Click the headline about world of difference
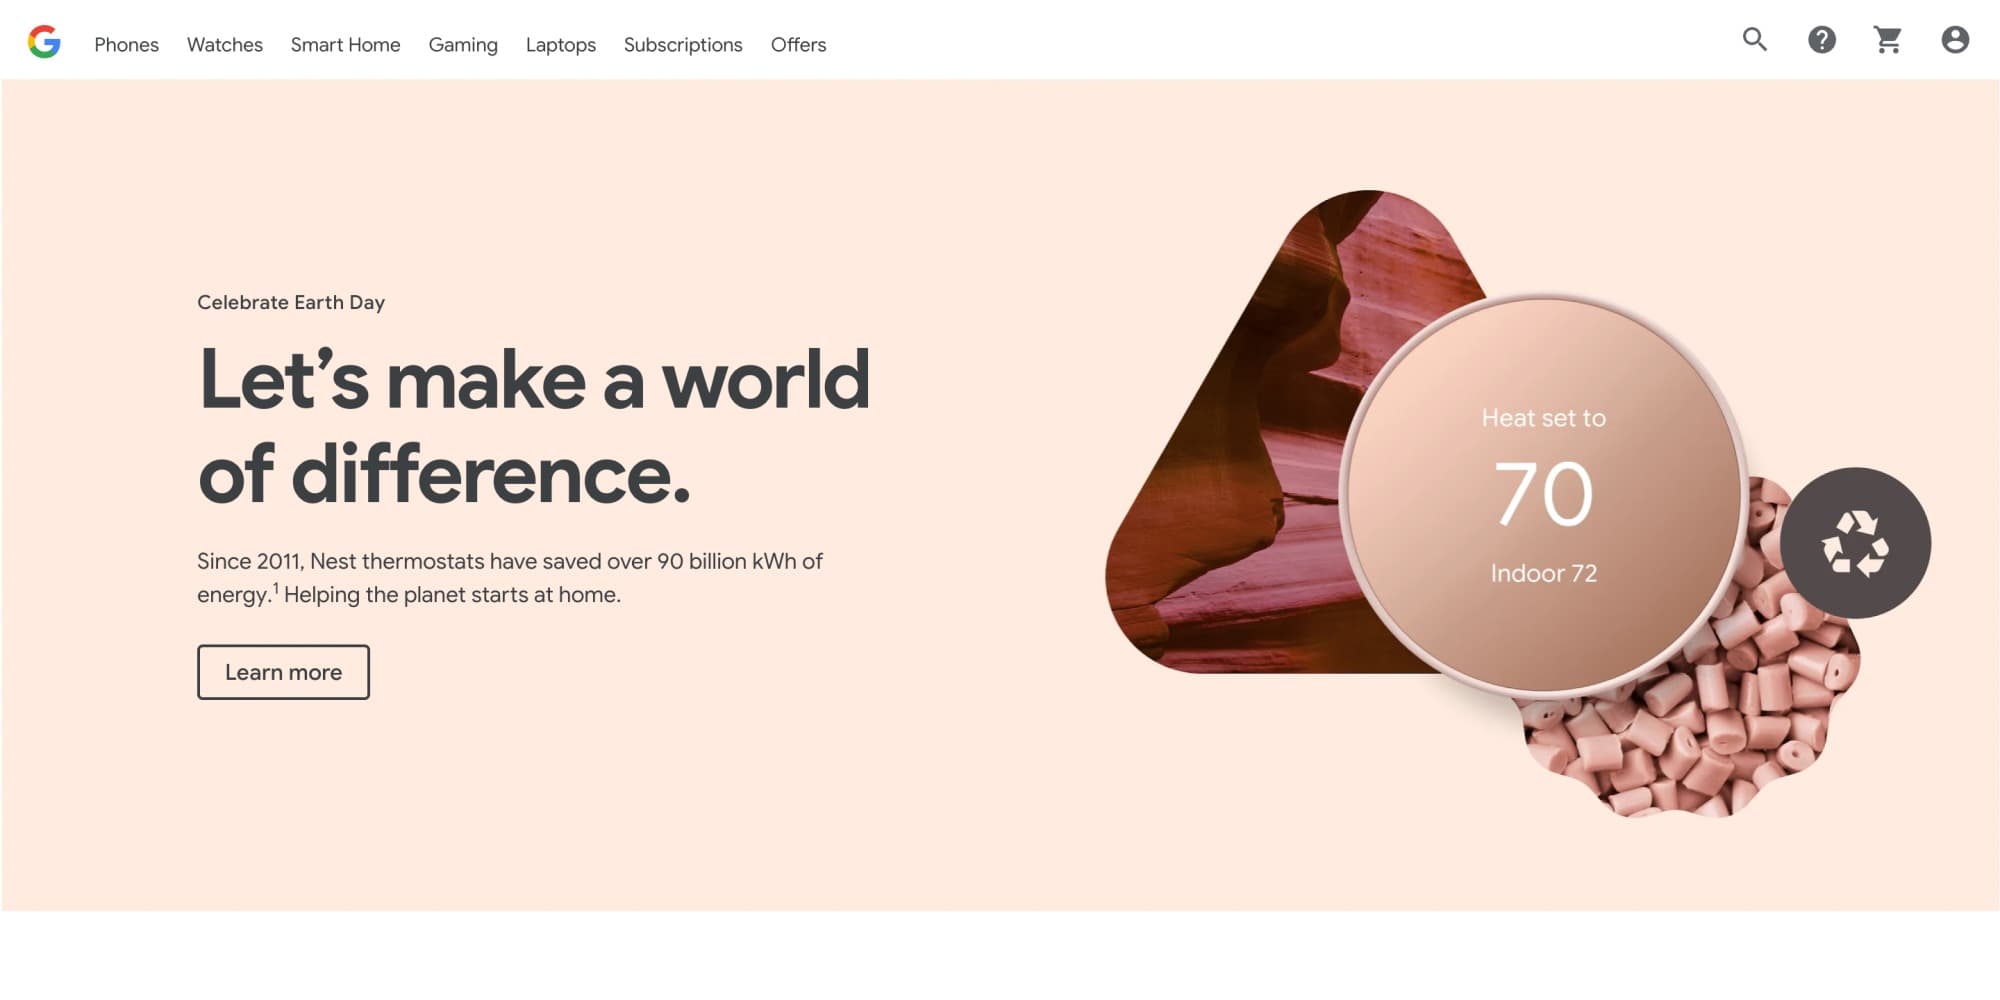The height and width of the screenshot is (1000, 2000). (534, 427)
